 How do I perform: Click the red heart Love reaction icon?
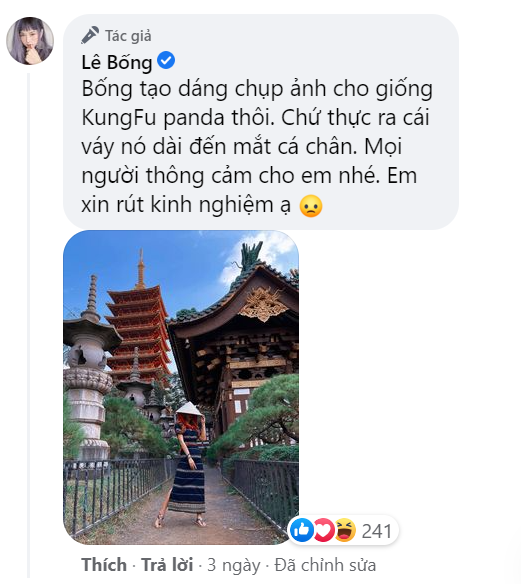coord(323,530)
